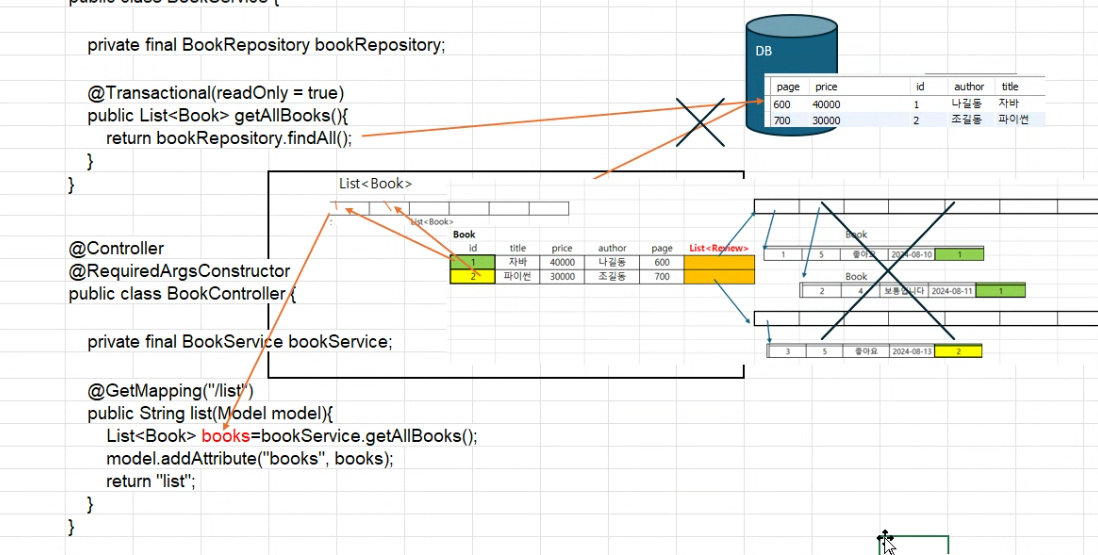Click the @Transactional(readOnly = true) line
The width and height of the screenshot is (1098, 555).
point(216,92)
